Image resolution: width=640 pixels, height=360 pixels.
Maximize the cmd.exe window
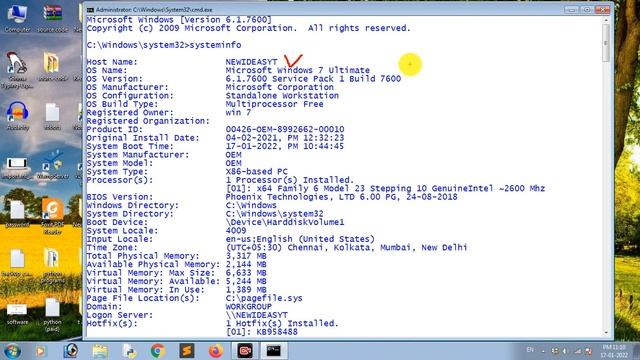[587, 9]
